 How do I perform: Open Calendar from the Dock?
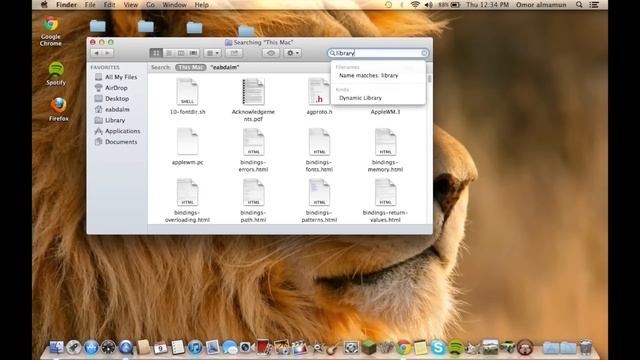tap(160, 347)
